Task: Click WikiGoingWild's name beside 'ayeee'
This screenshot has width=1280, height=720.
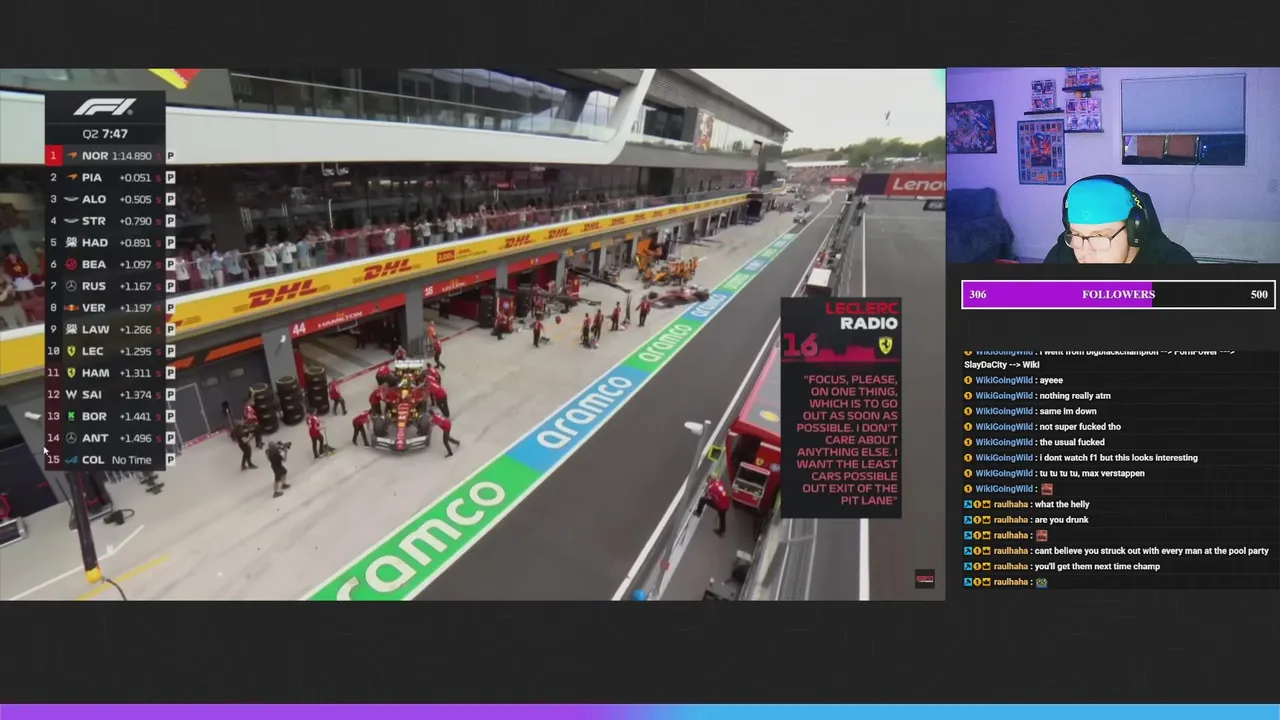Action: tap(1003, 380)
